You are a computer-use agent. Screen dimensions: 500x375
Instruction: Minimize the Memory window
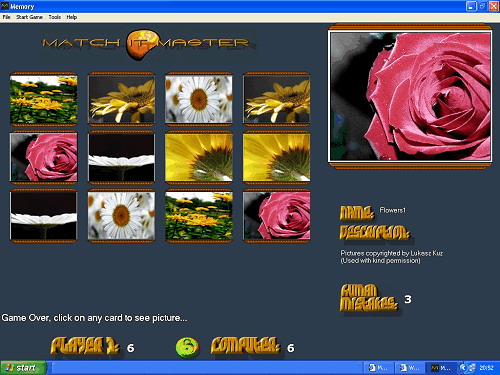(x=471, y=6)
